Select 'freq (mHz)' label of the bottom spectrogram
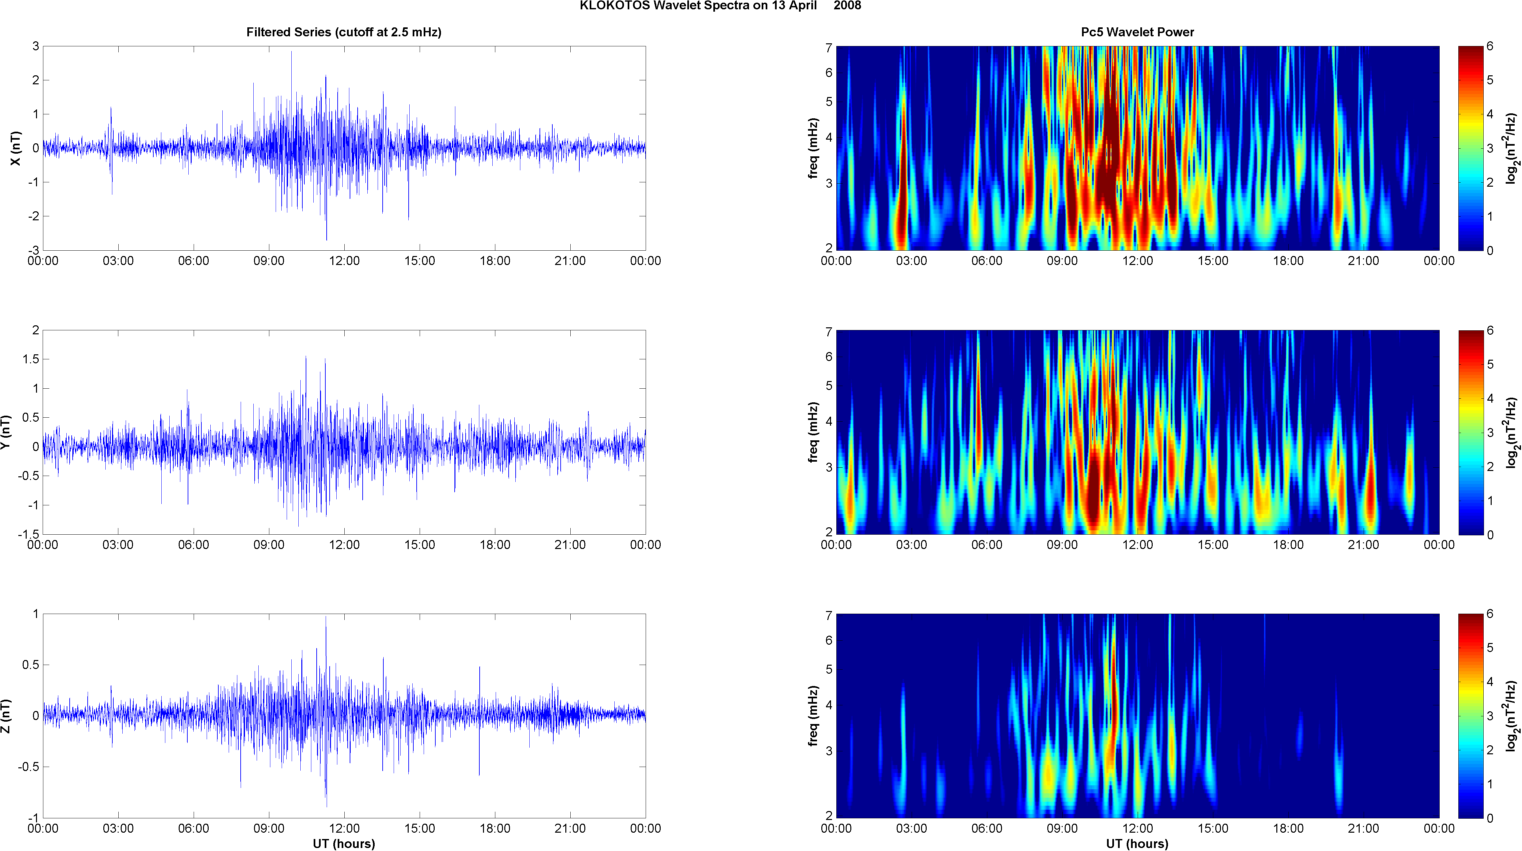The width and height of the screenshot is (1522, 851). pyautogui.click(x=813, y=716)
